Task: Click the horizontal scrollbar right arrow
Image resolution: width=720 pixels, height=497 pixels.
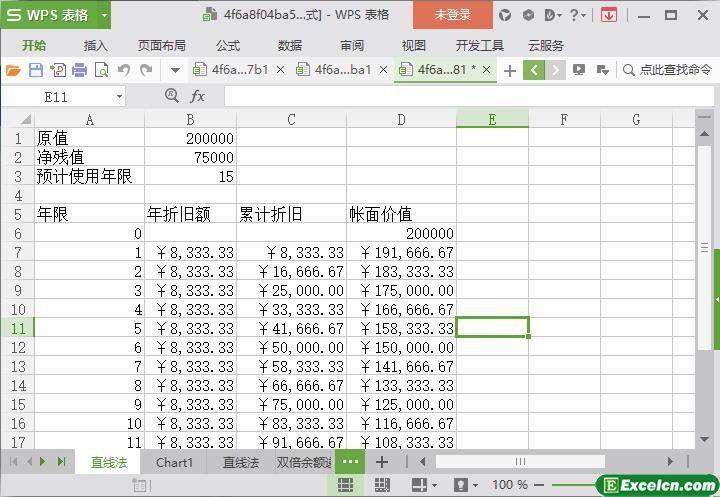Action: click(670, 462)
